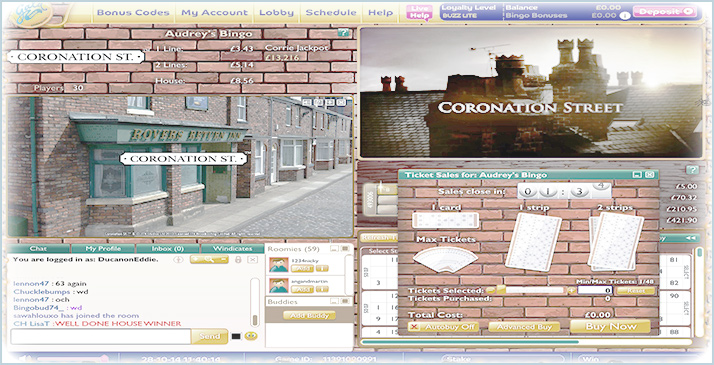714x365 pixels.
Task: Click the Coronation Street video thumbnail
Action: 532,93
